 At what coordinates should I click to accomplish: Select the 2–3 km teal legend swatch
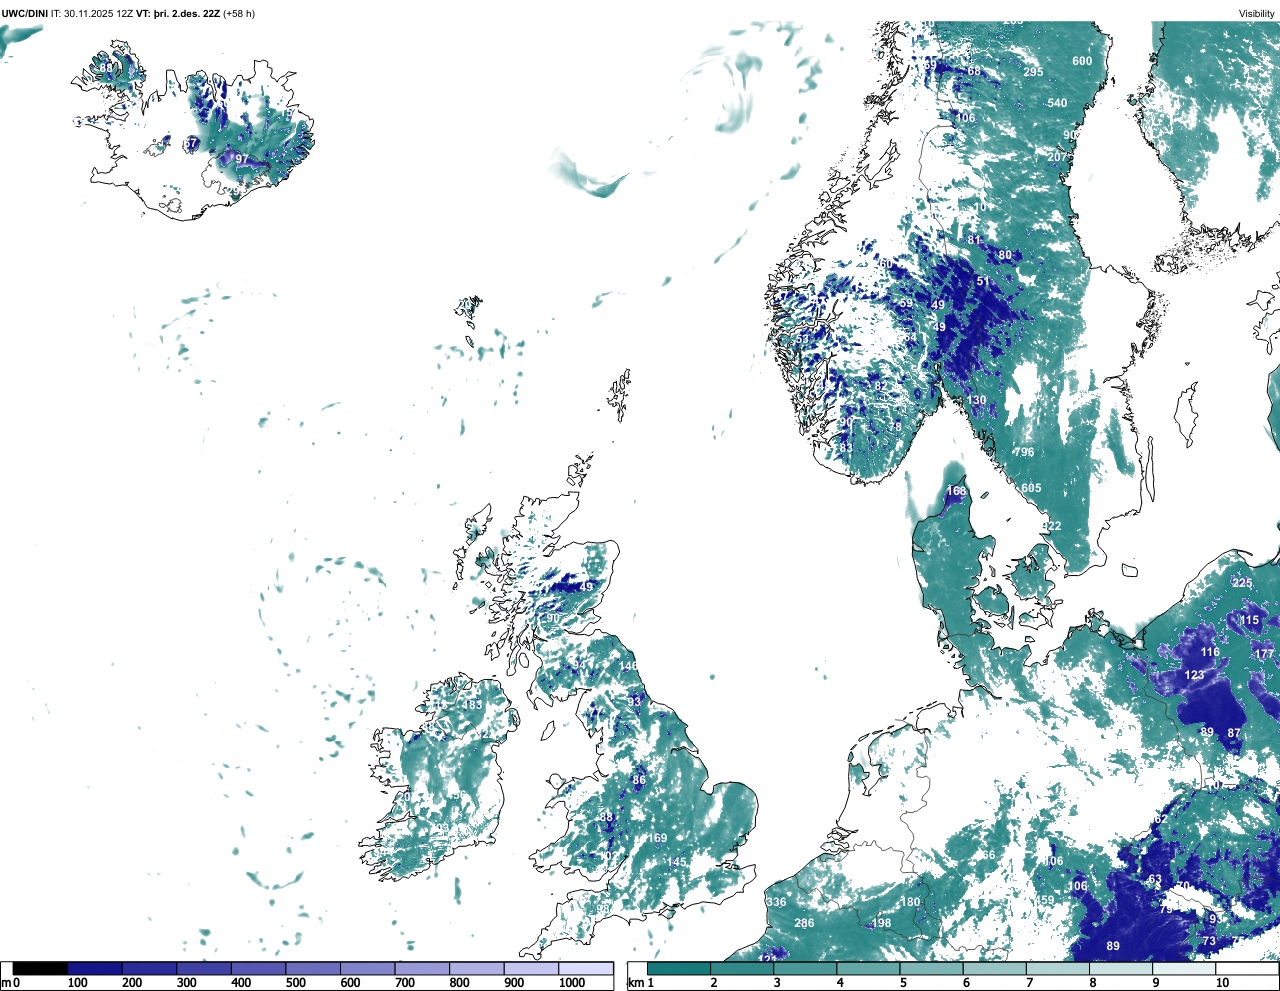coord(742,968)
